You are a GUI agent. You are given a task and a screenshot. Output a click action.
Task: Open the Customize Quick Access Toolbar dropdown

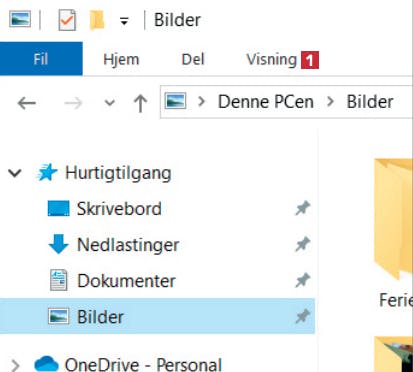coord(124,21)
